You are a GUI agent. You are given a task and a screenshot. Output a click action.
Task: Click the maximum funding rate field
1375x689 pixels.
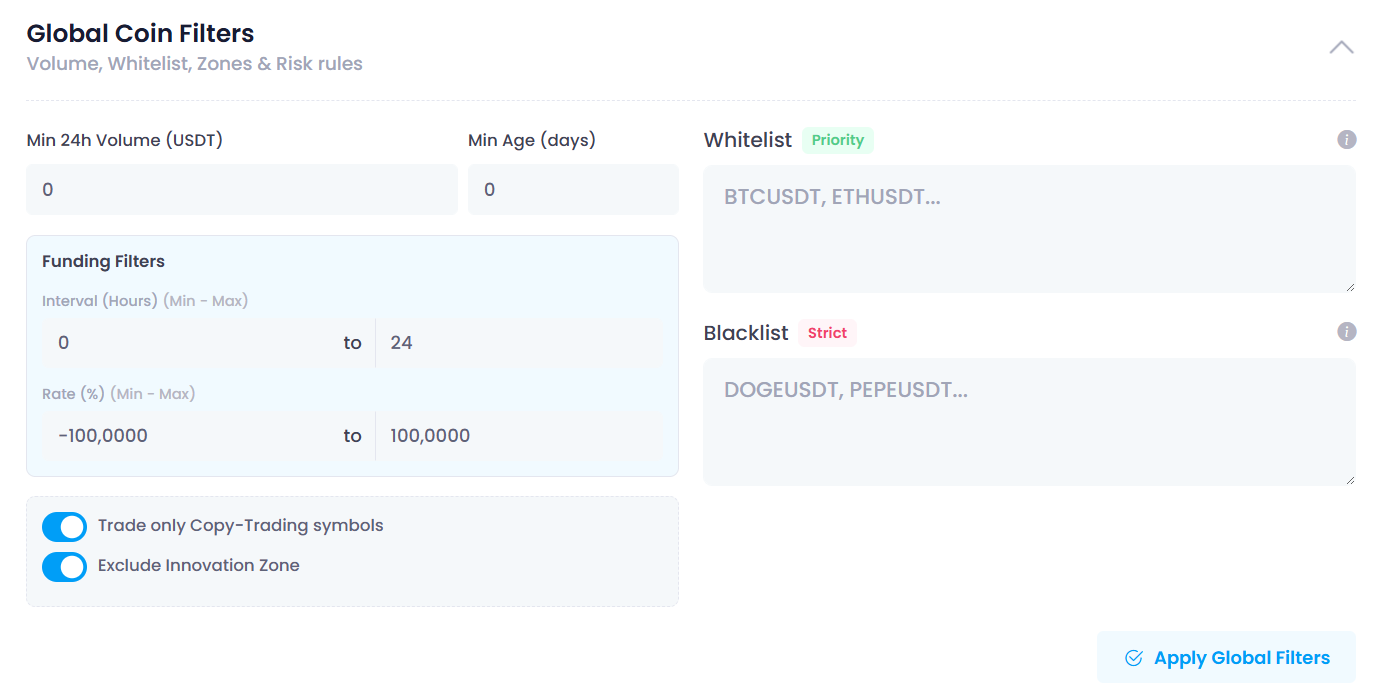pos(518,436)
